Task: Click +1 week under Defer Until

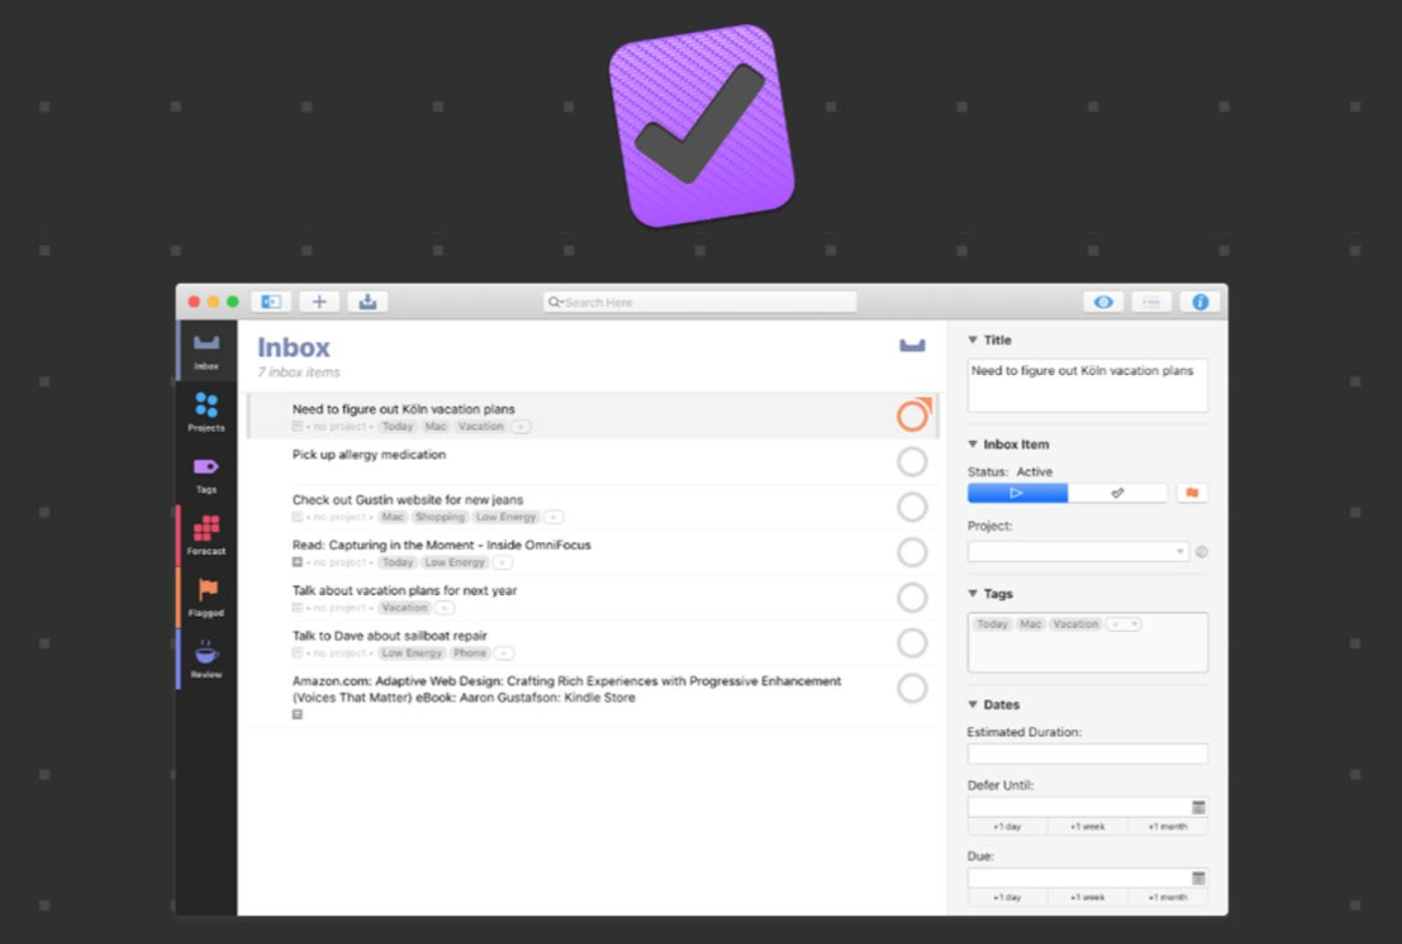Action: coord(1087,827)
